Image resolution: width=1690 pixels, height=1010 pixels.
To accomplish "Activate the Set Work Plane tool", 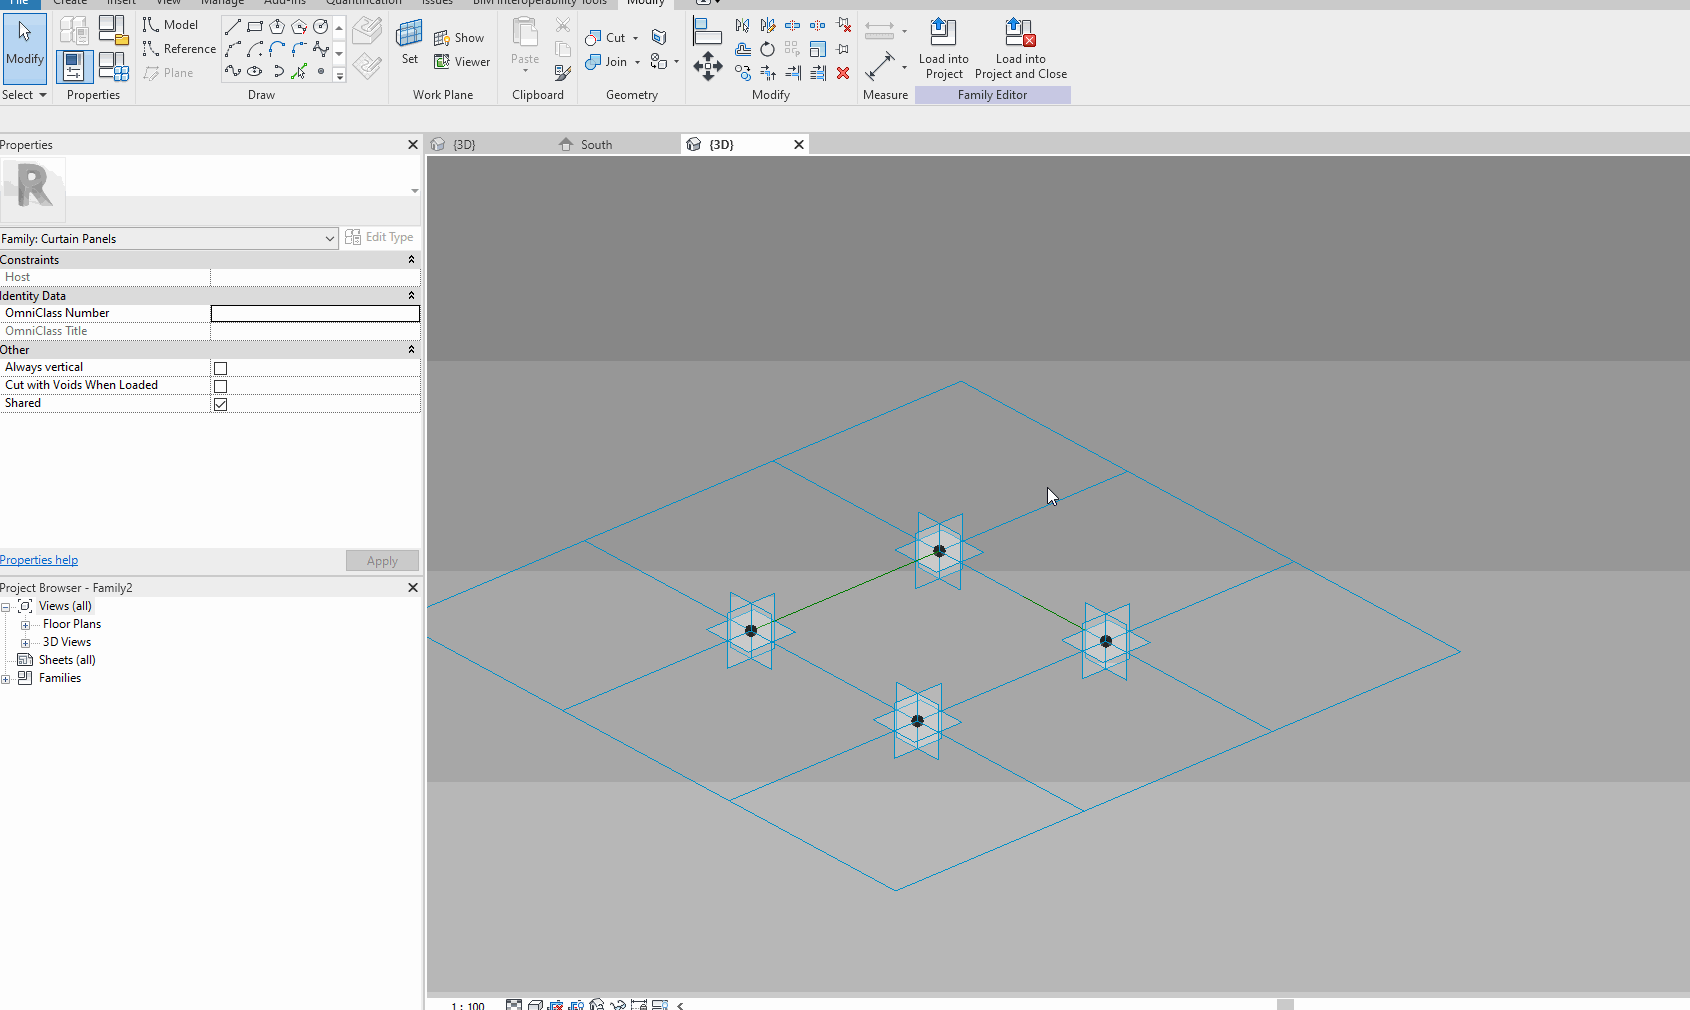I will coord(408,40).
